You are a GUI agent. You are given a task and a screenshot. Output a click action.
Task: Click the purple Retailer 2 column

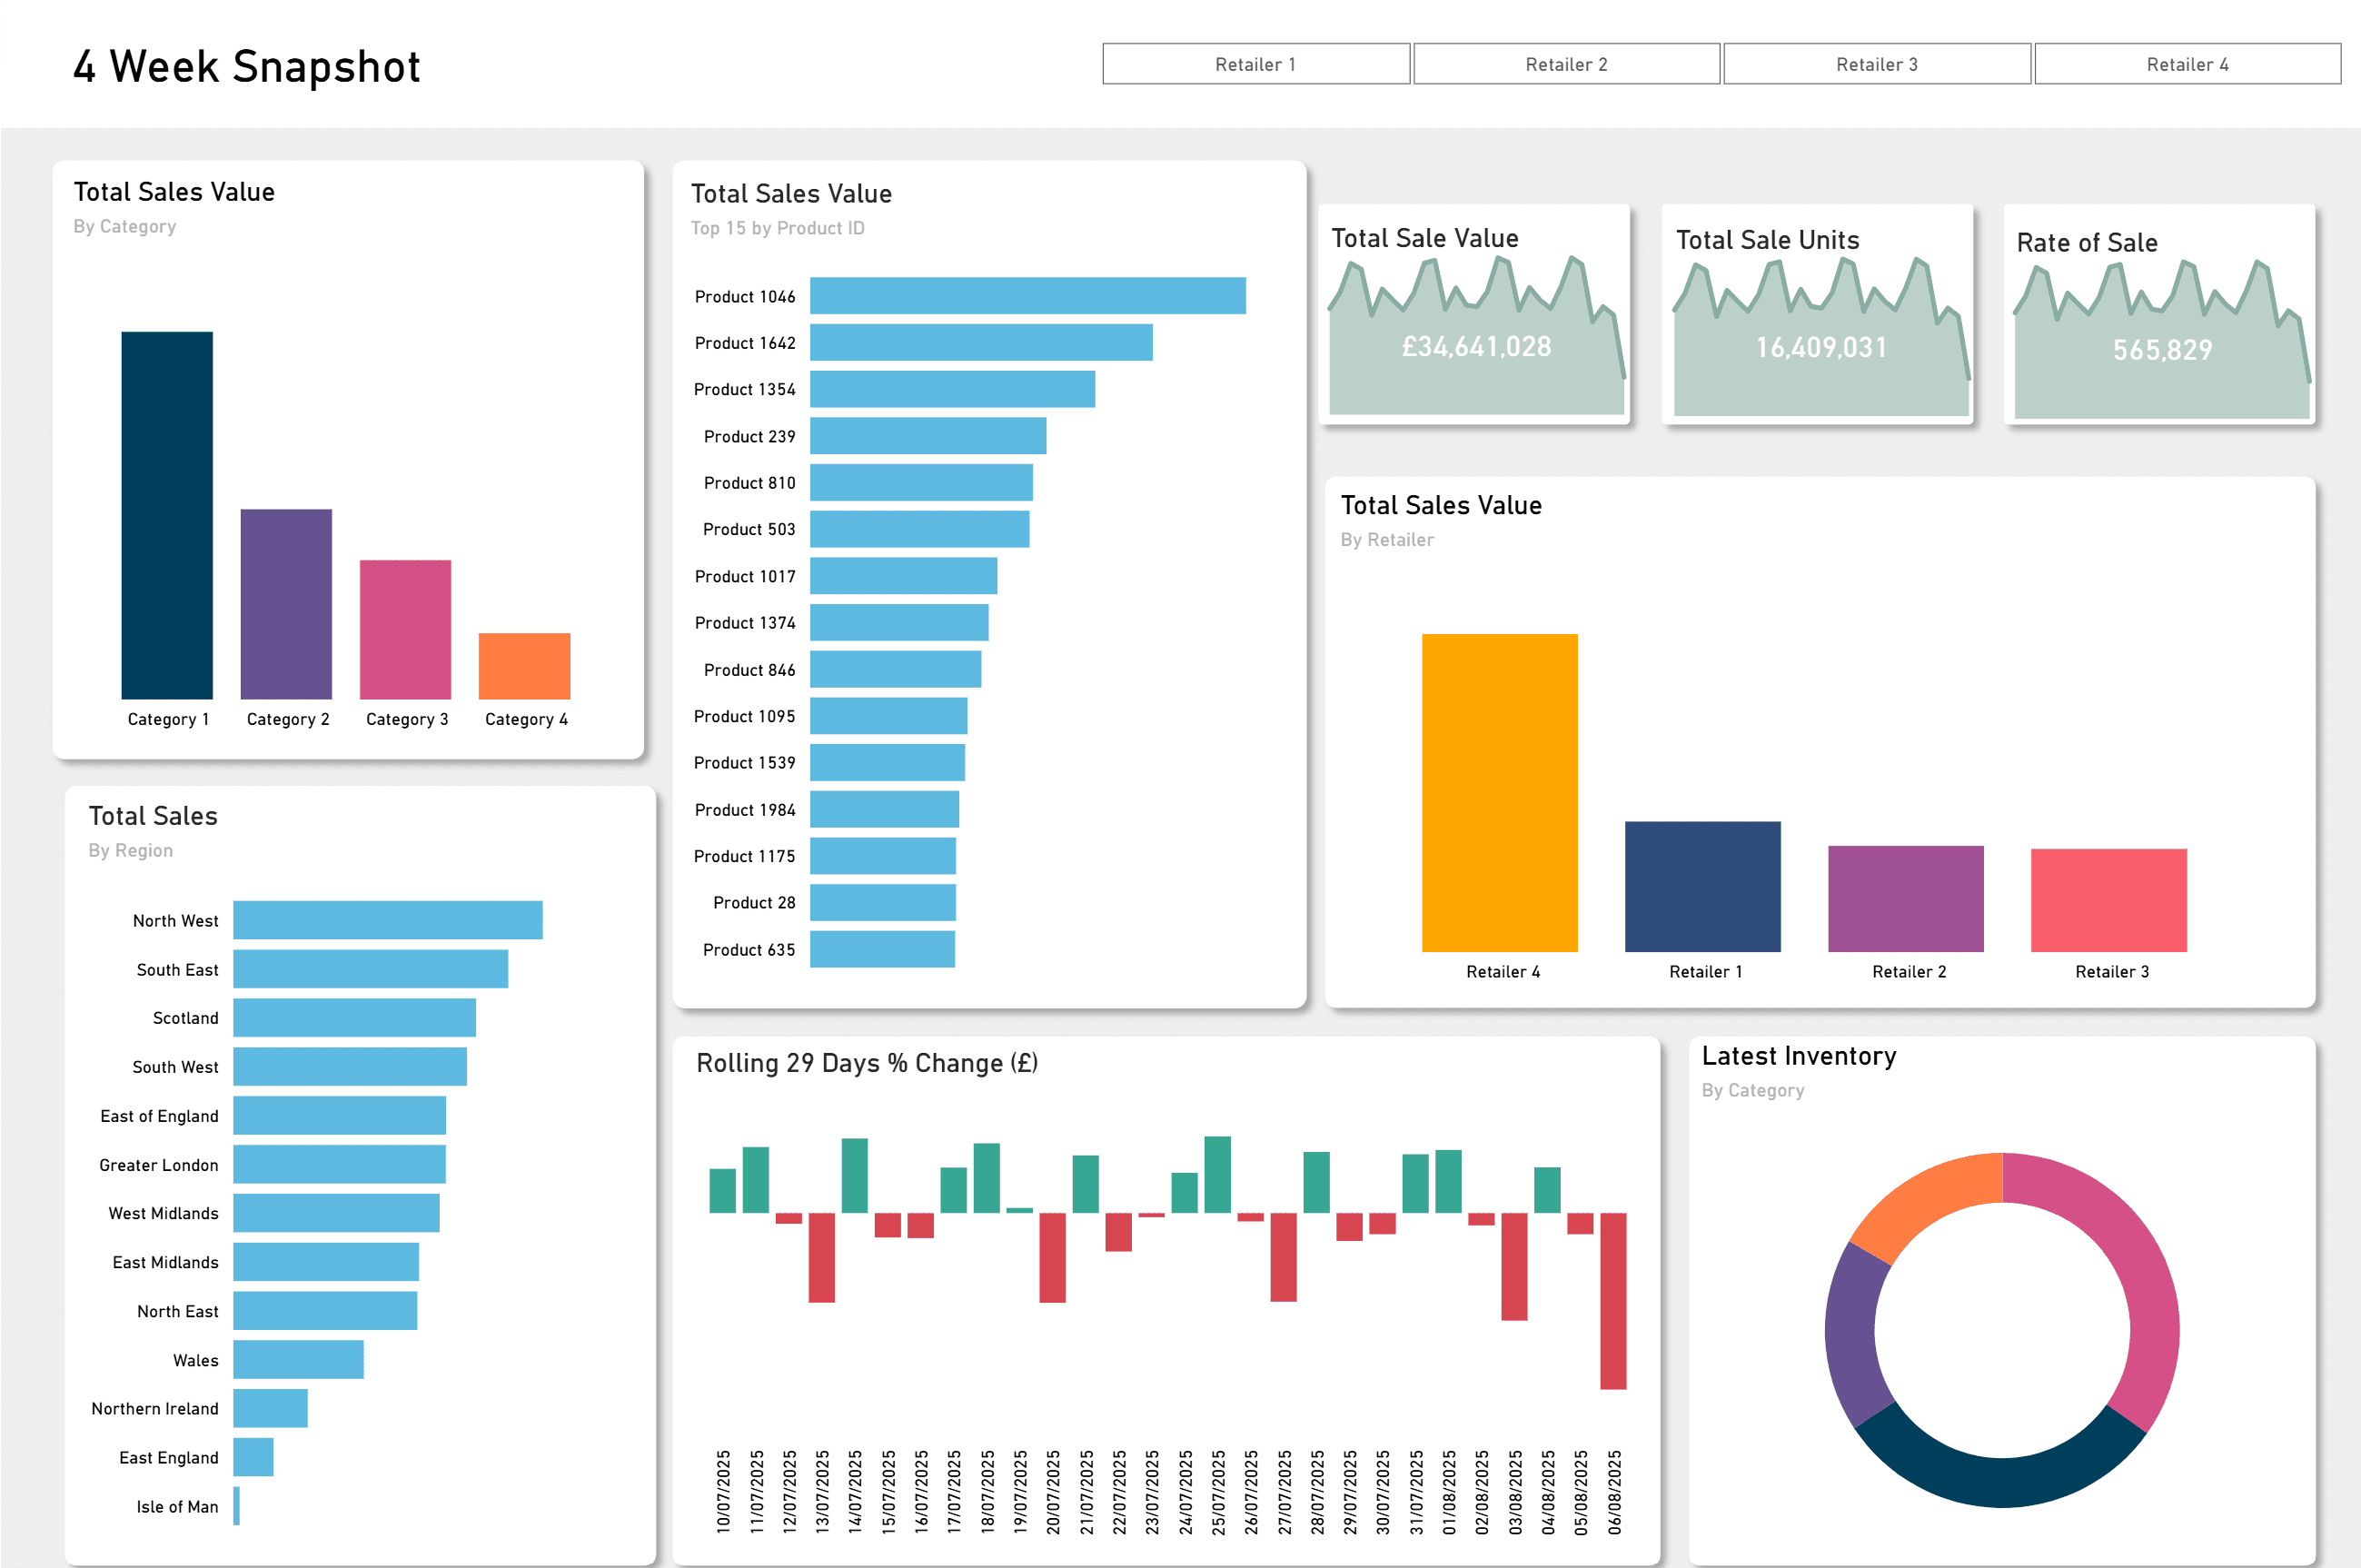tap(1905, 898)
